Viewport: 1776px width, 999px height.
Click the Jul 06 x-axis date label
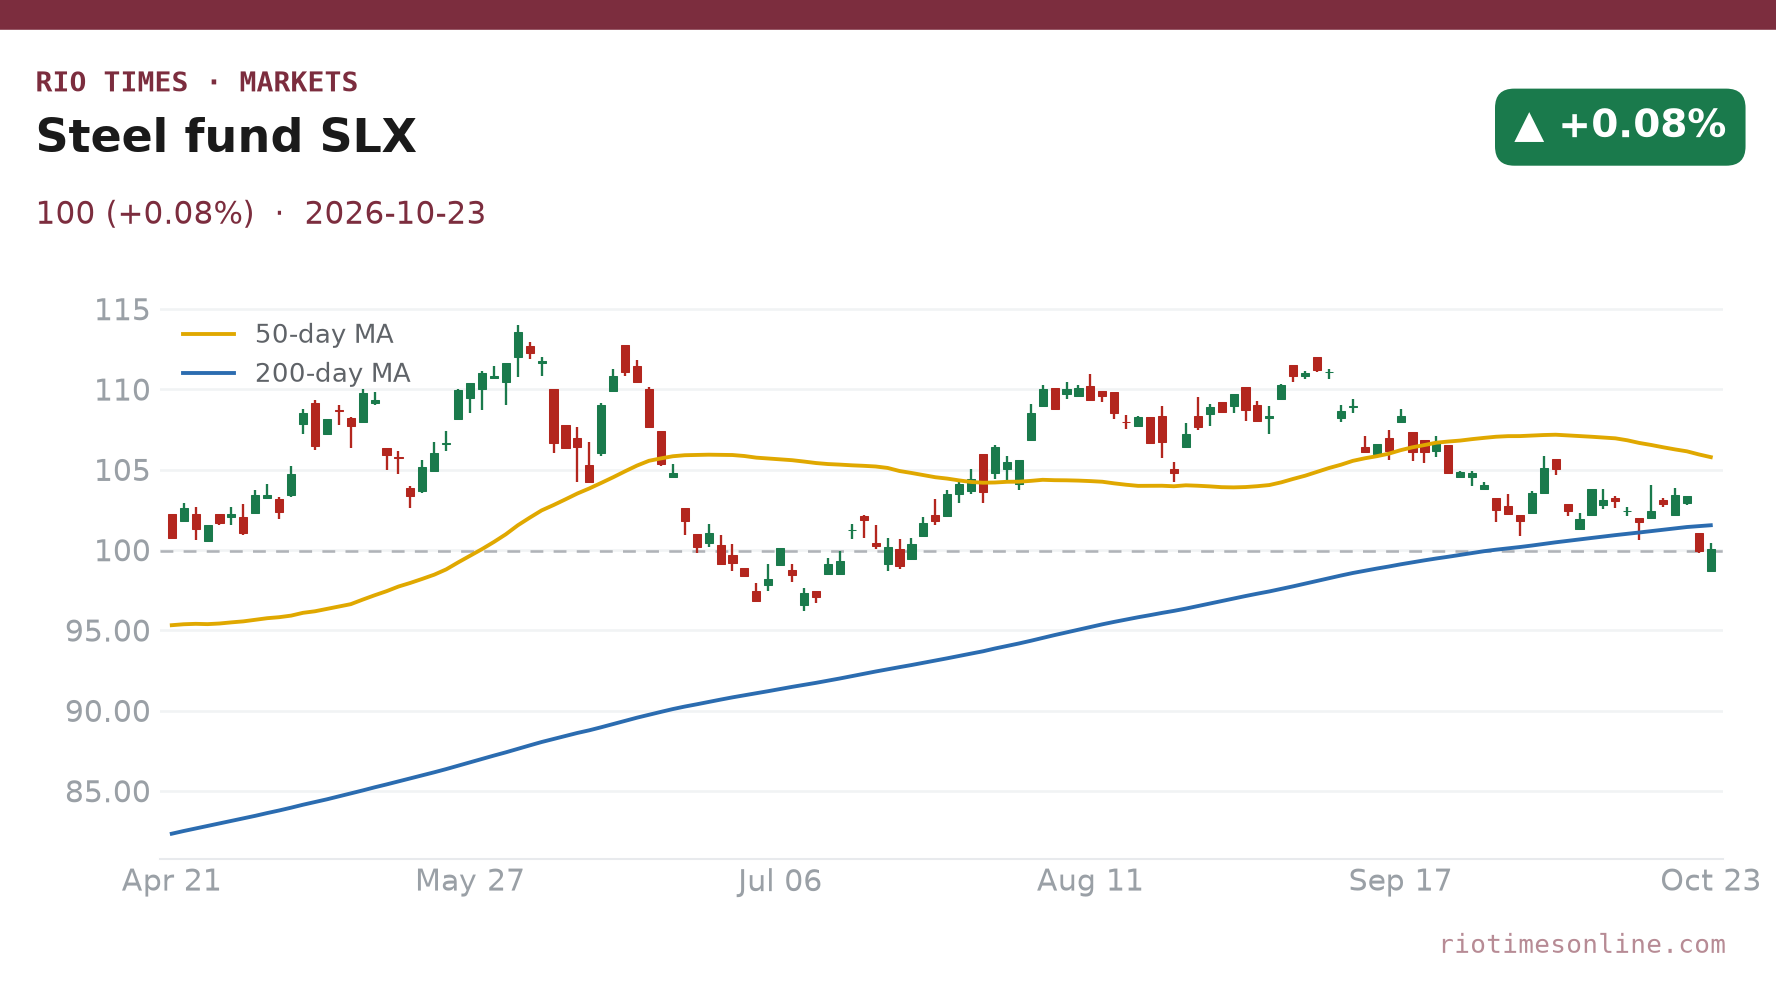tap(780, 881)
